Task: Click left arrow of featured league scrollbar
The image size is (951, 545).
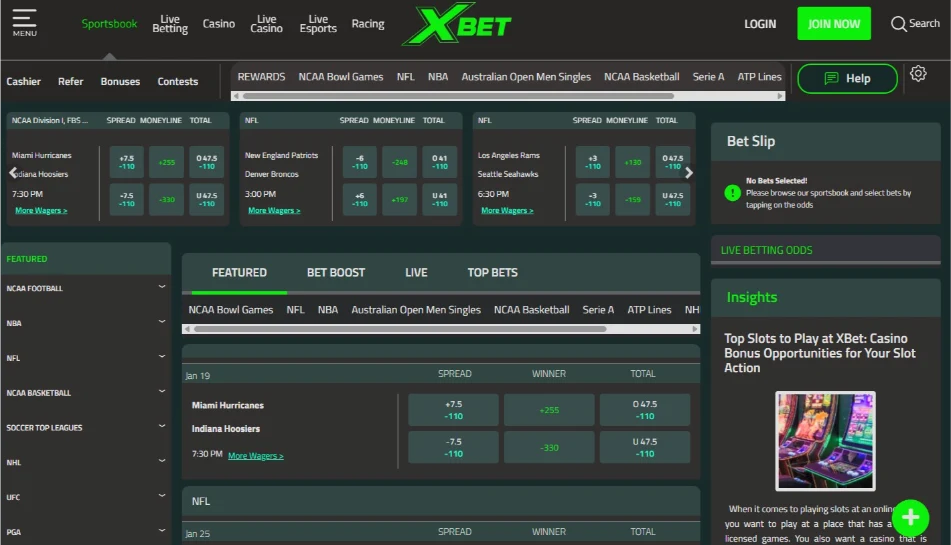Action: pos(187,329)
